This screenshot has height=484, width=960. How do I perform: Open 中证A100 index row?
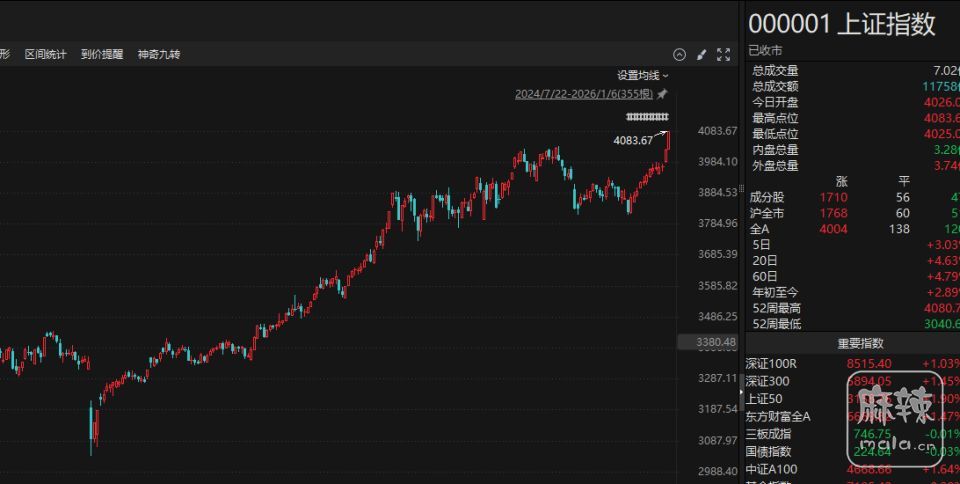(772, 469)
